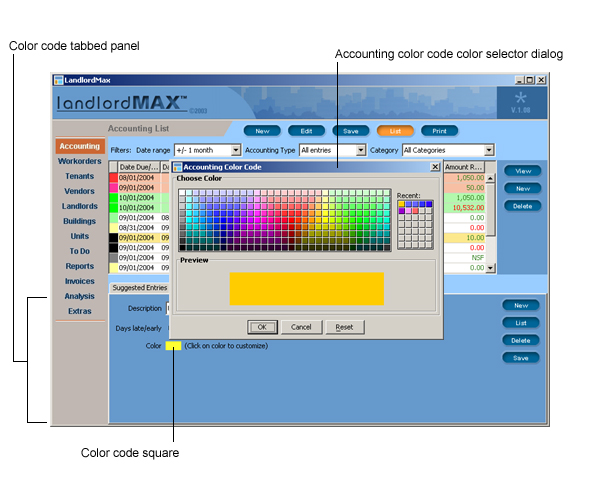Minimize the LandlordMax window
The image size is (600, 500).
[x=519, y=80]
